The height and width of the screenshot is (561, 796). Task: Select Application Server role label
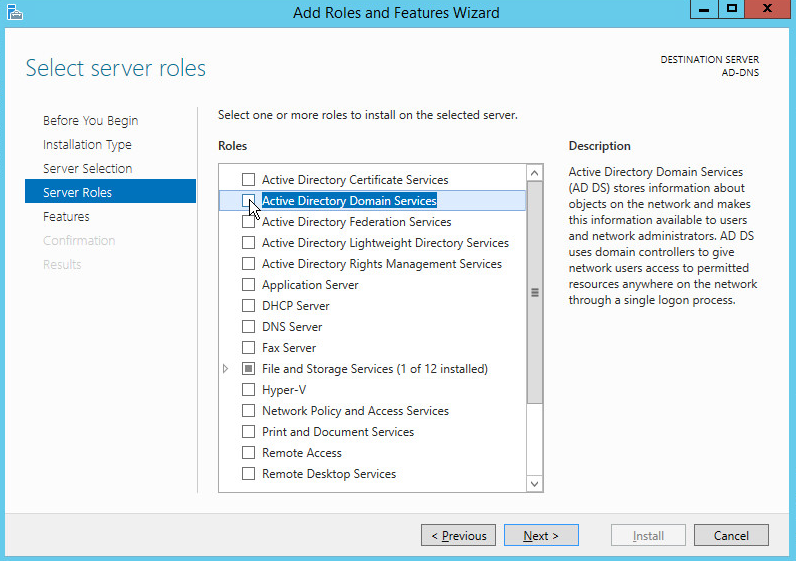pyautogui.click(x=310, y=285)
